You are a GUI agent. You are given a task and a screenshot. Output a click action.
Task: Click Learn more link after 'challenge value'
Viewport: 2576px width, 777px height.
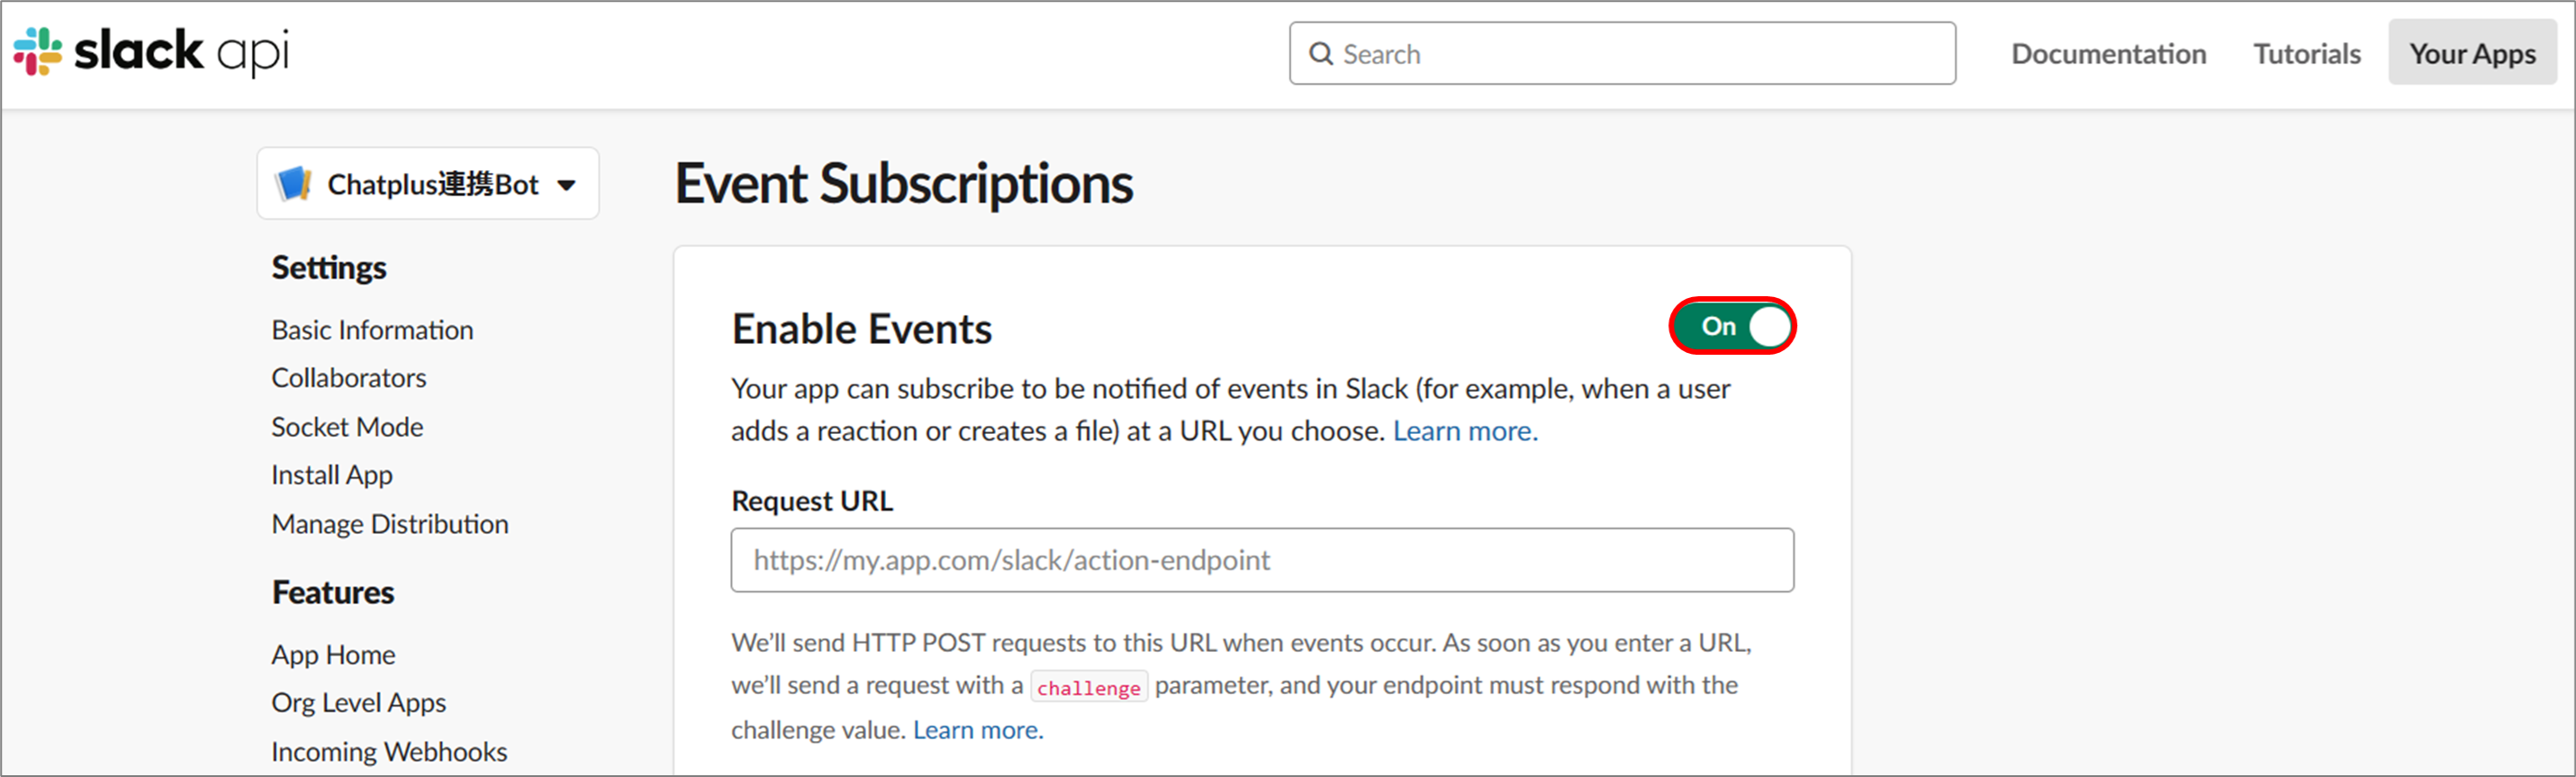[978, 730]
